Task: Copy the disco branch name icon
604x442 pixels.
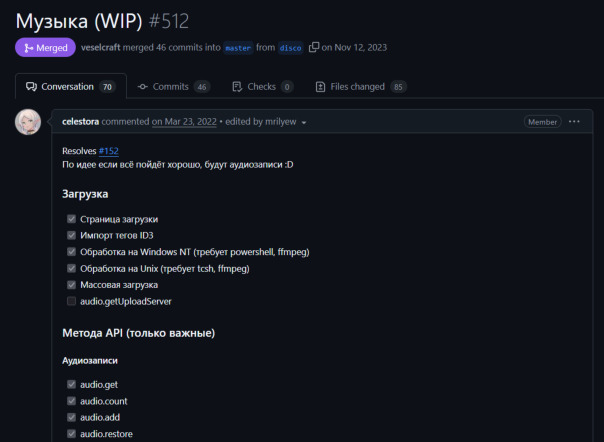Action: click(314, 47)
